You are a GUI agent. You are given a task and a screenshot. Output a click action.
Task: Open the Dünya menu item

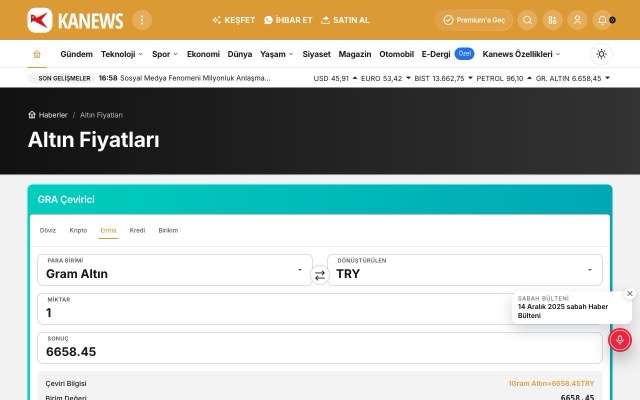(x=240, y=54)
